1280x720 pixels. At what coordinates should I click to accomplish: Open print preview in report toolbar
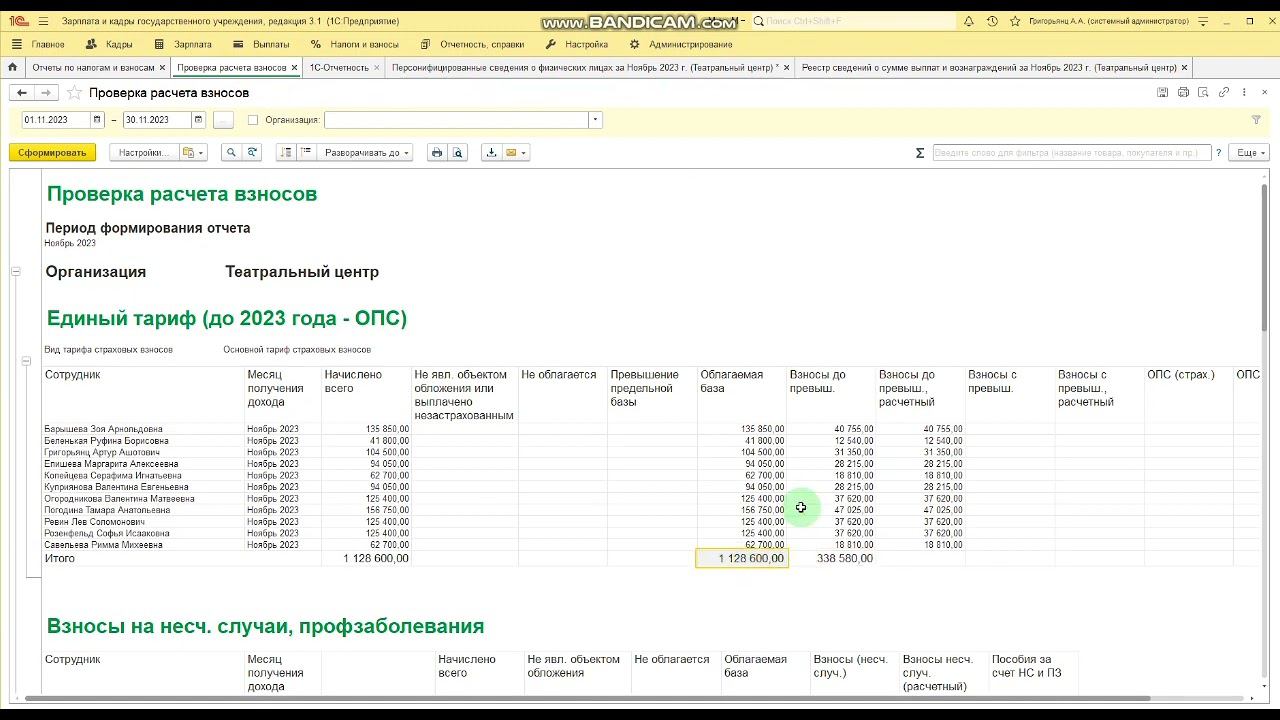pos(458,153)
